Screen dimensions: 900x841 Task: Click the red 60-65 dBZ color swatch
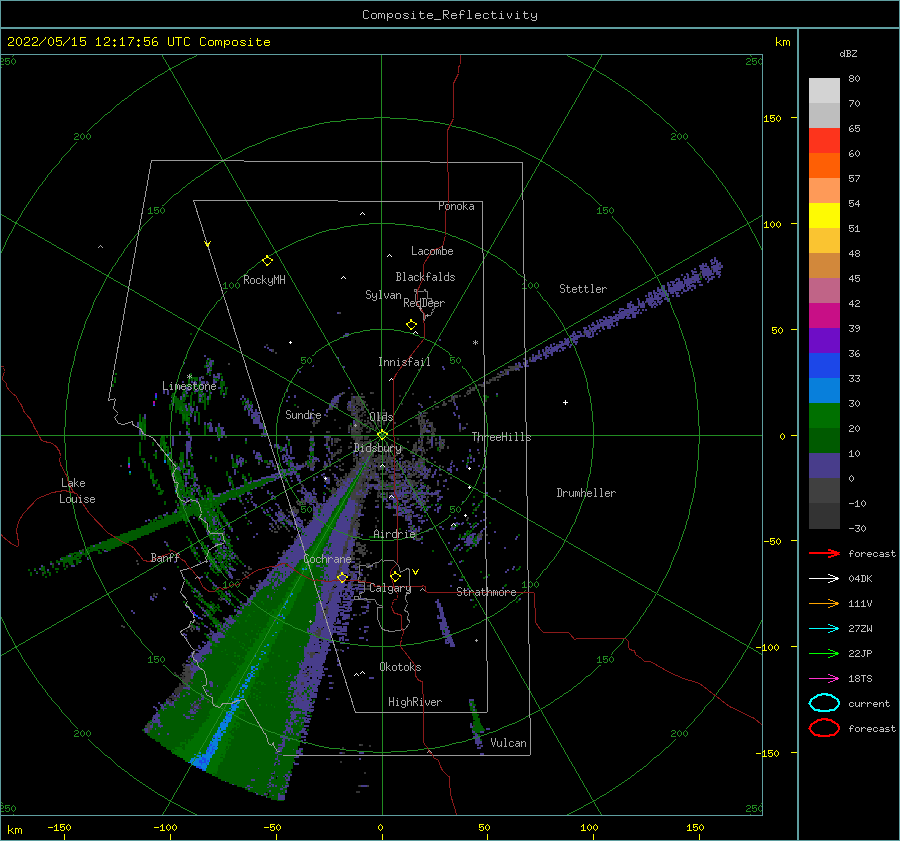pyautogui.click(x=824, y=141)
